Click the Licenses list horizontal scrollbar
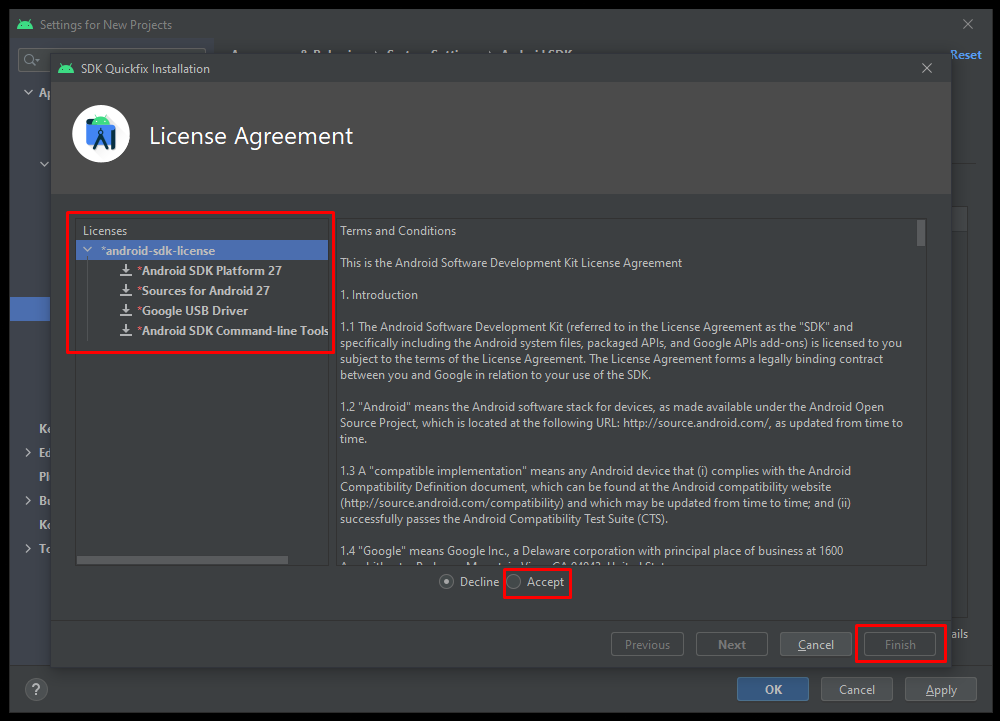 tap(182, 560)
